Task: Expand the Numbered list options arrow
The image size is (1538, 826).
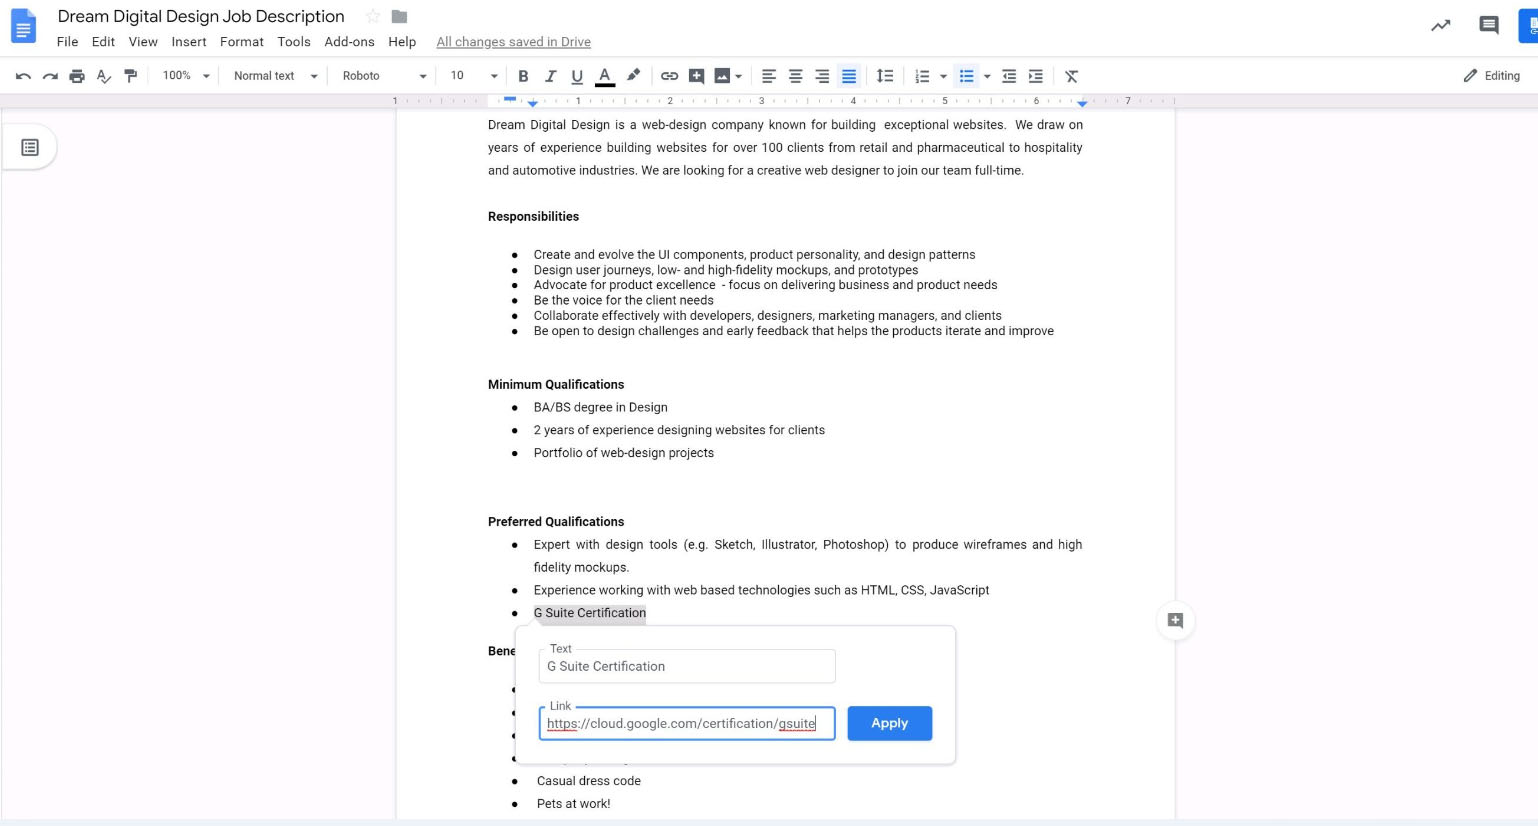Action: tap(943, 76)
